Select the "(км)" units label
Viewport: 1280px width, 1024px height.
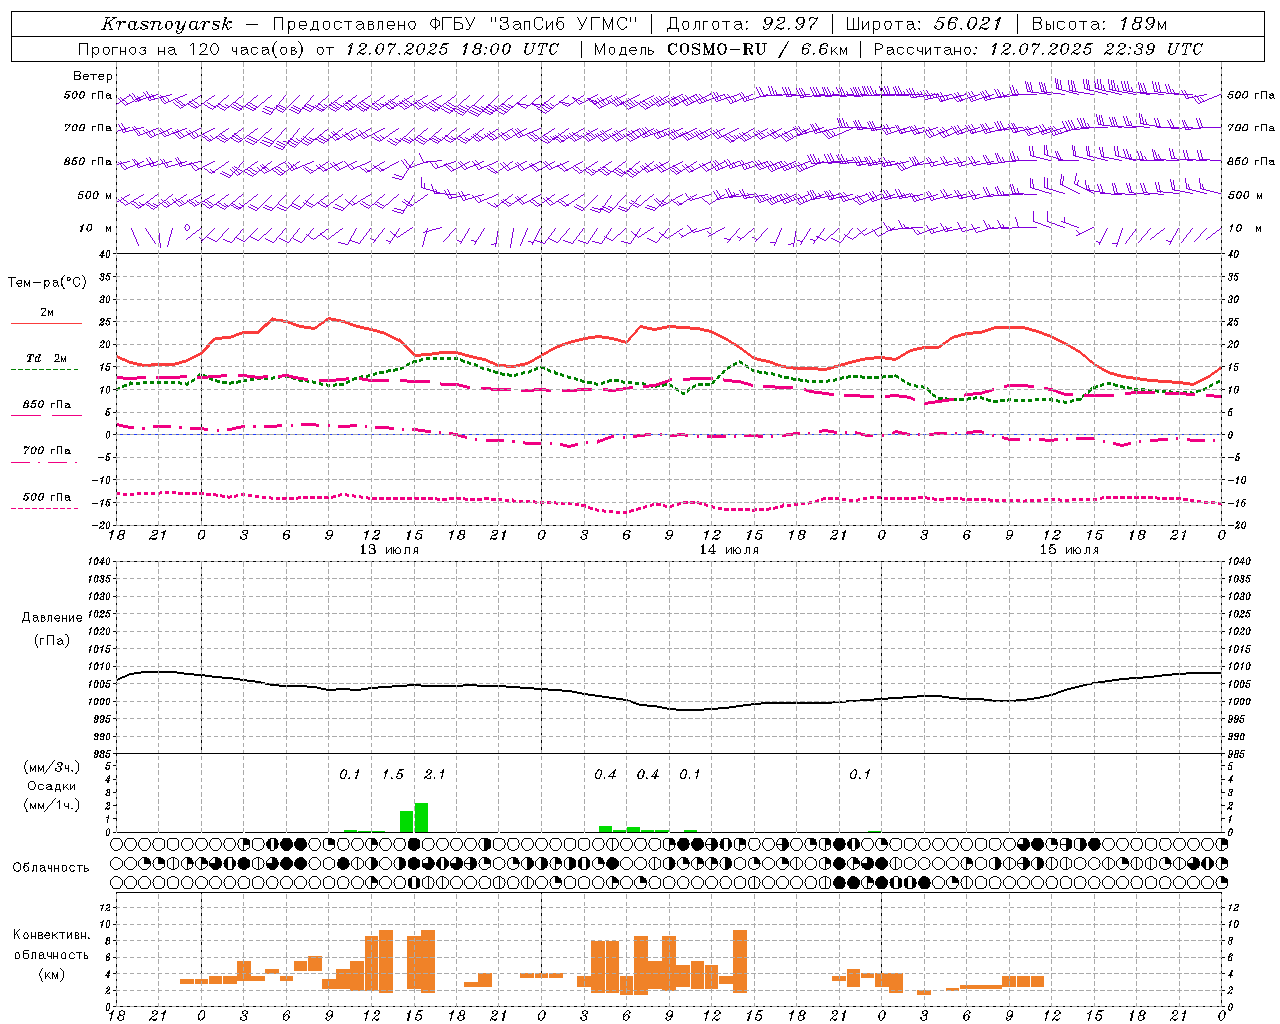click(52, 974)
